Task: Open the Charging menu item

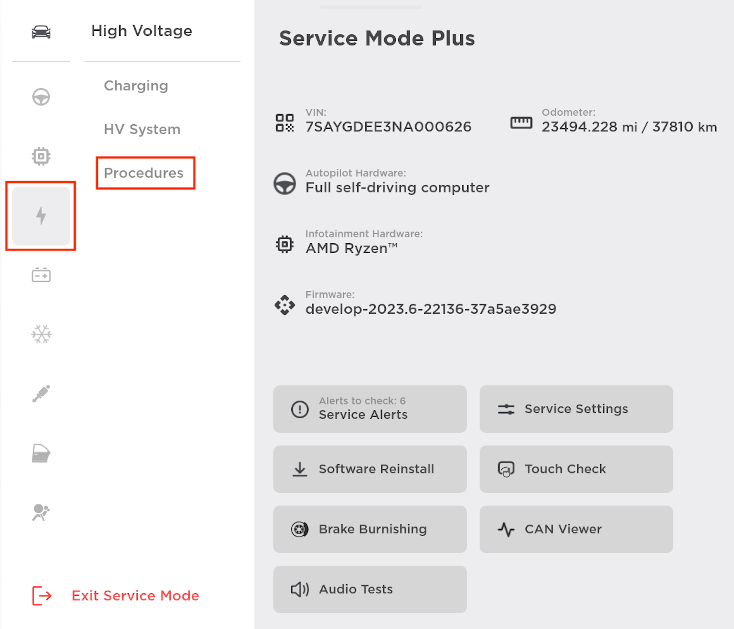Action: pyautogui.click(x=136, y=86)
